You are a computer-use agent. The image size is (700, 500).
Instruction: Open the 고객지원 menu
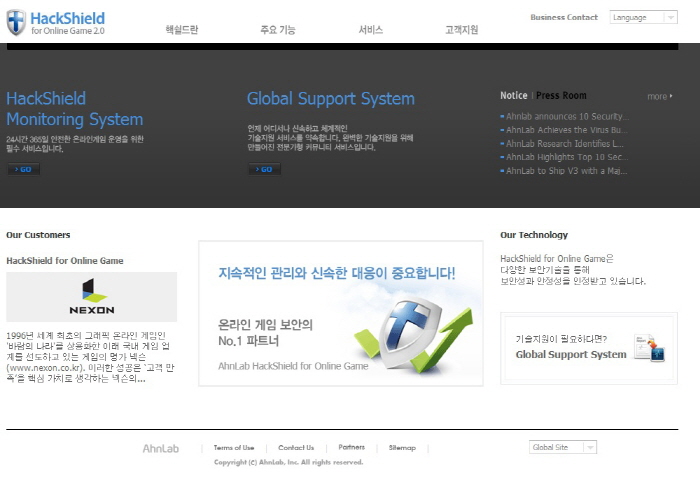(462, 30)
